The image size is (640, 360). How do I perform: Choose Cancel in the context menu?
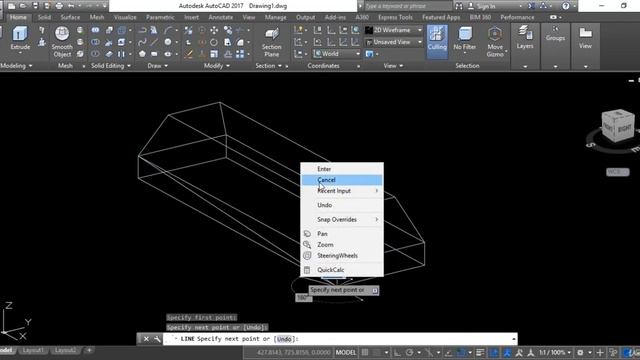[342, 180]
